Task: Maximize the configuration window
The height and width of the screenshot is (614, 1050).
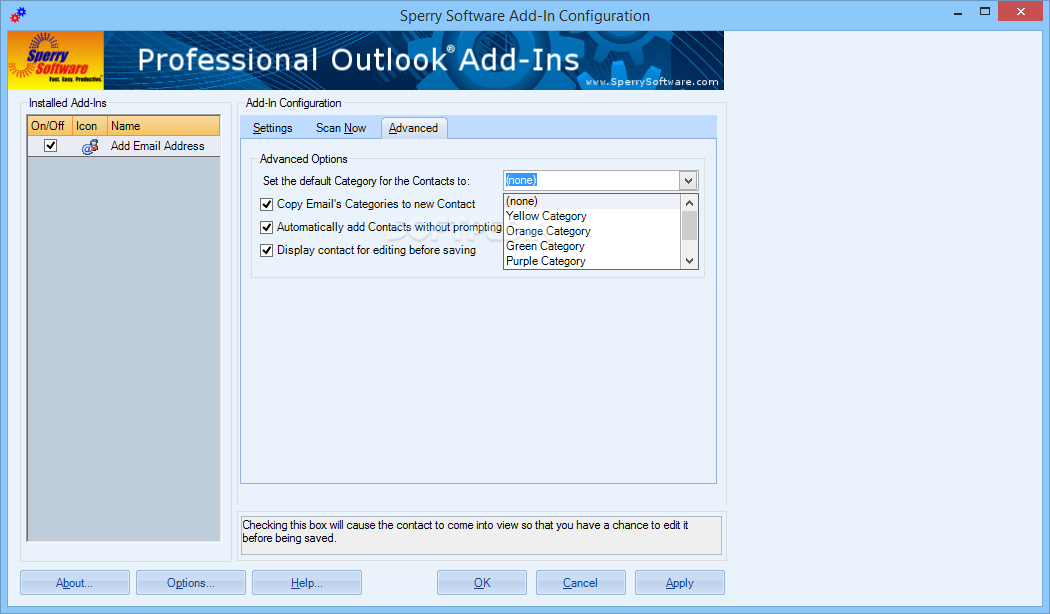Action: click(x=984, y=11)
